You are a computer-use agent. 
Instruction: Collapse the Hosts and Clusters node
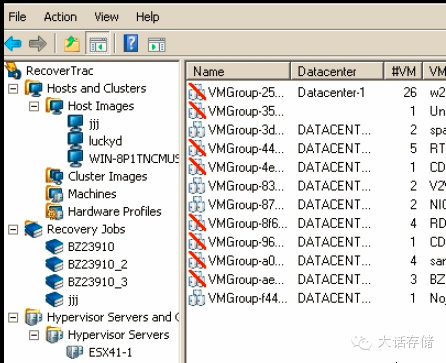[13, 88]
